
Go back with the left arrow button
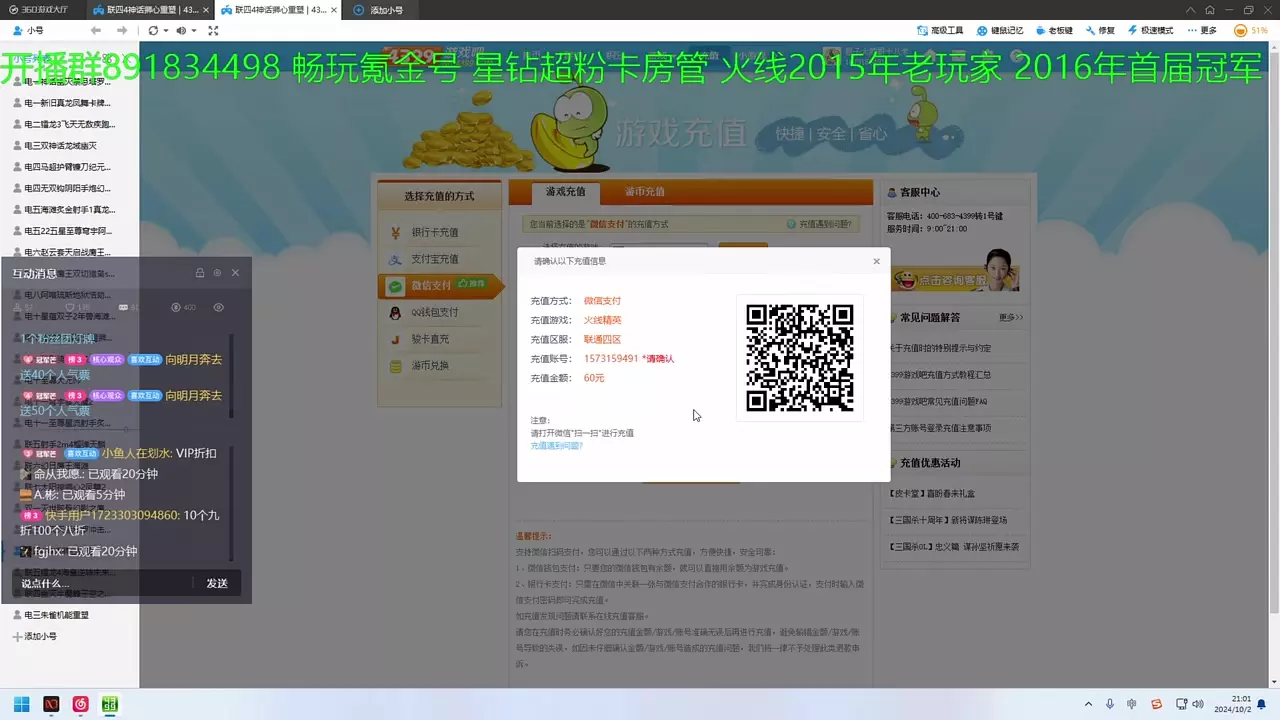pos(96,30)
